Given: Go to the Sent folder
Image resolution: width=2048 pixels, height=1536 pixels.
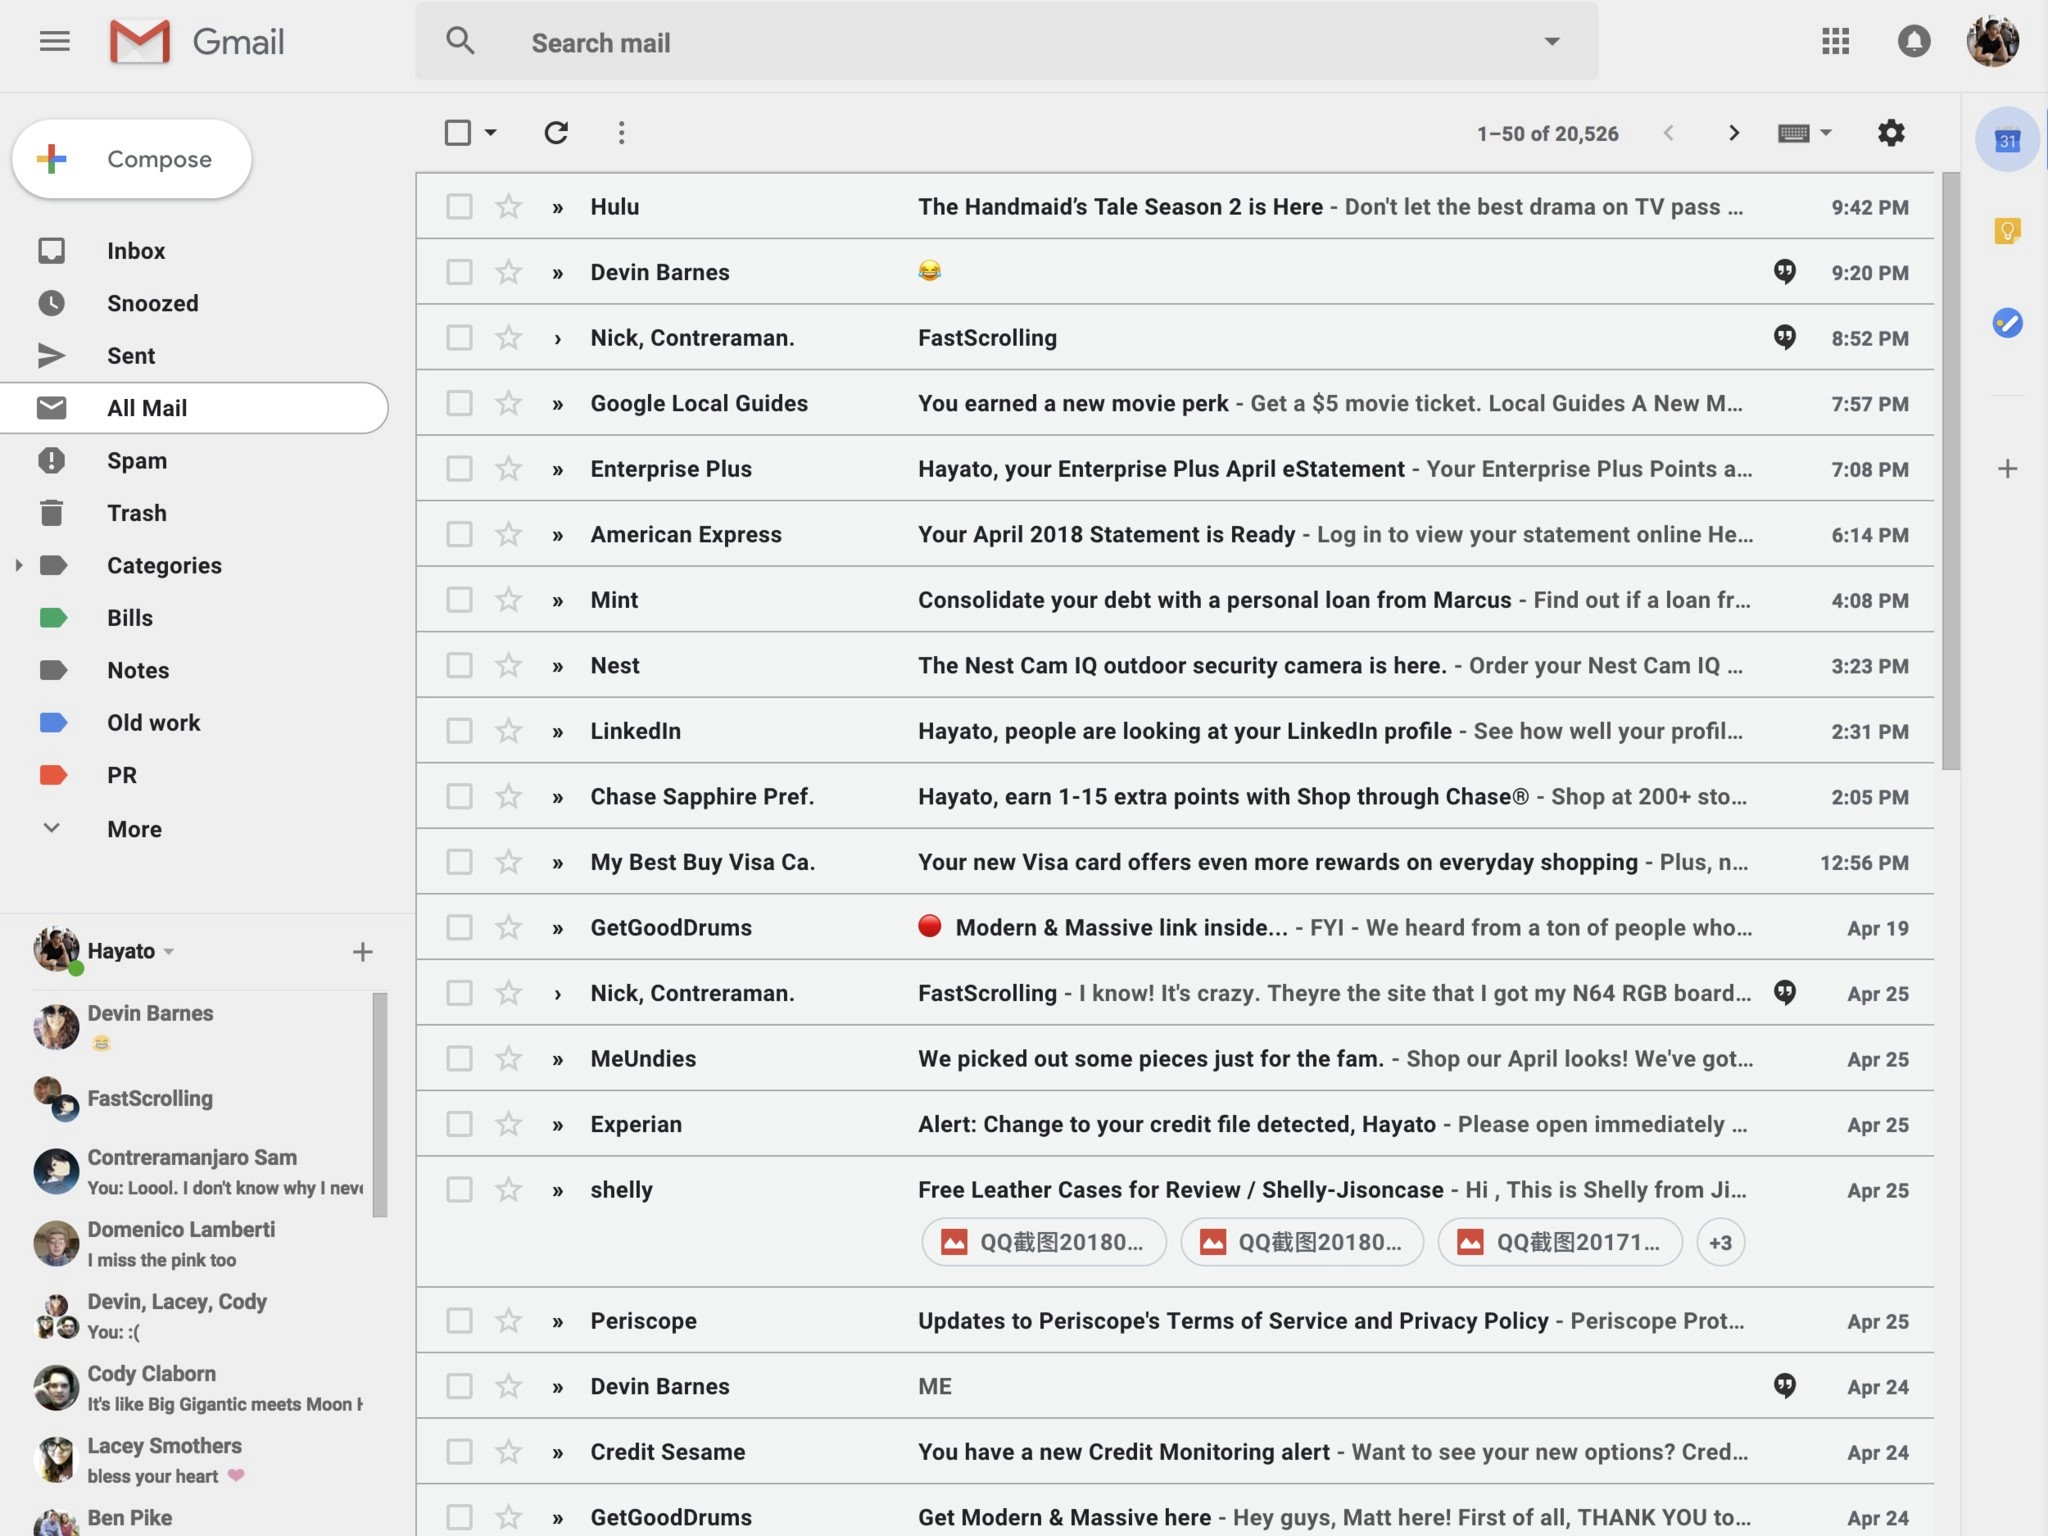Looking at the screenshot, I should pyautogui.click(x=131, y=356).
